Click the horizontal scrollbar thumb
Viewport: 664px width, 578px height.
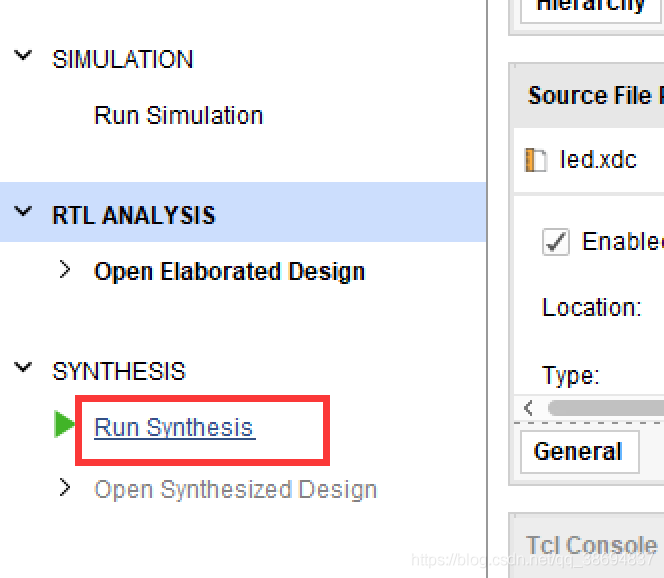[606, 408]
